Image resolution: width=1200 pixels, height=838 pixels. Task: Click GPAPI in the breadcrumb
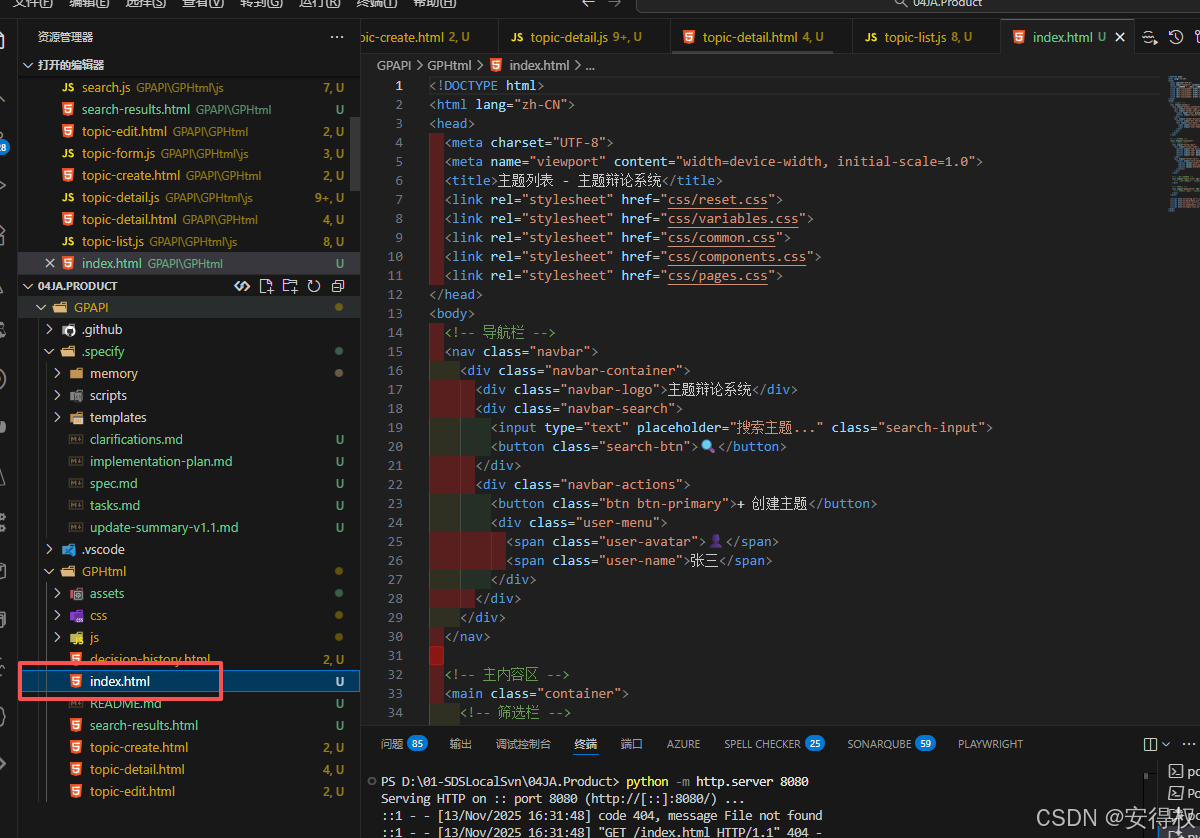(x=394, y=65)
